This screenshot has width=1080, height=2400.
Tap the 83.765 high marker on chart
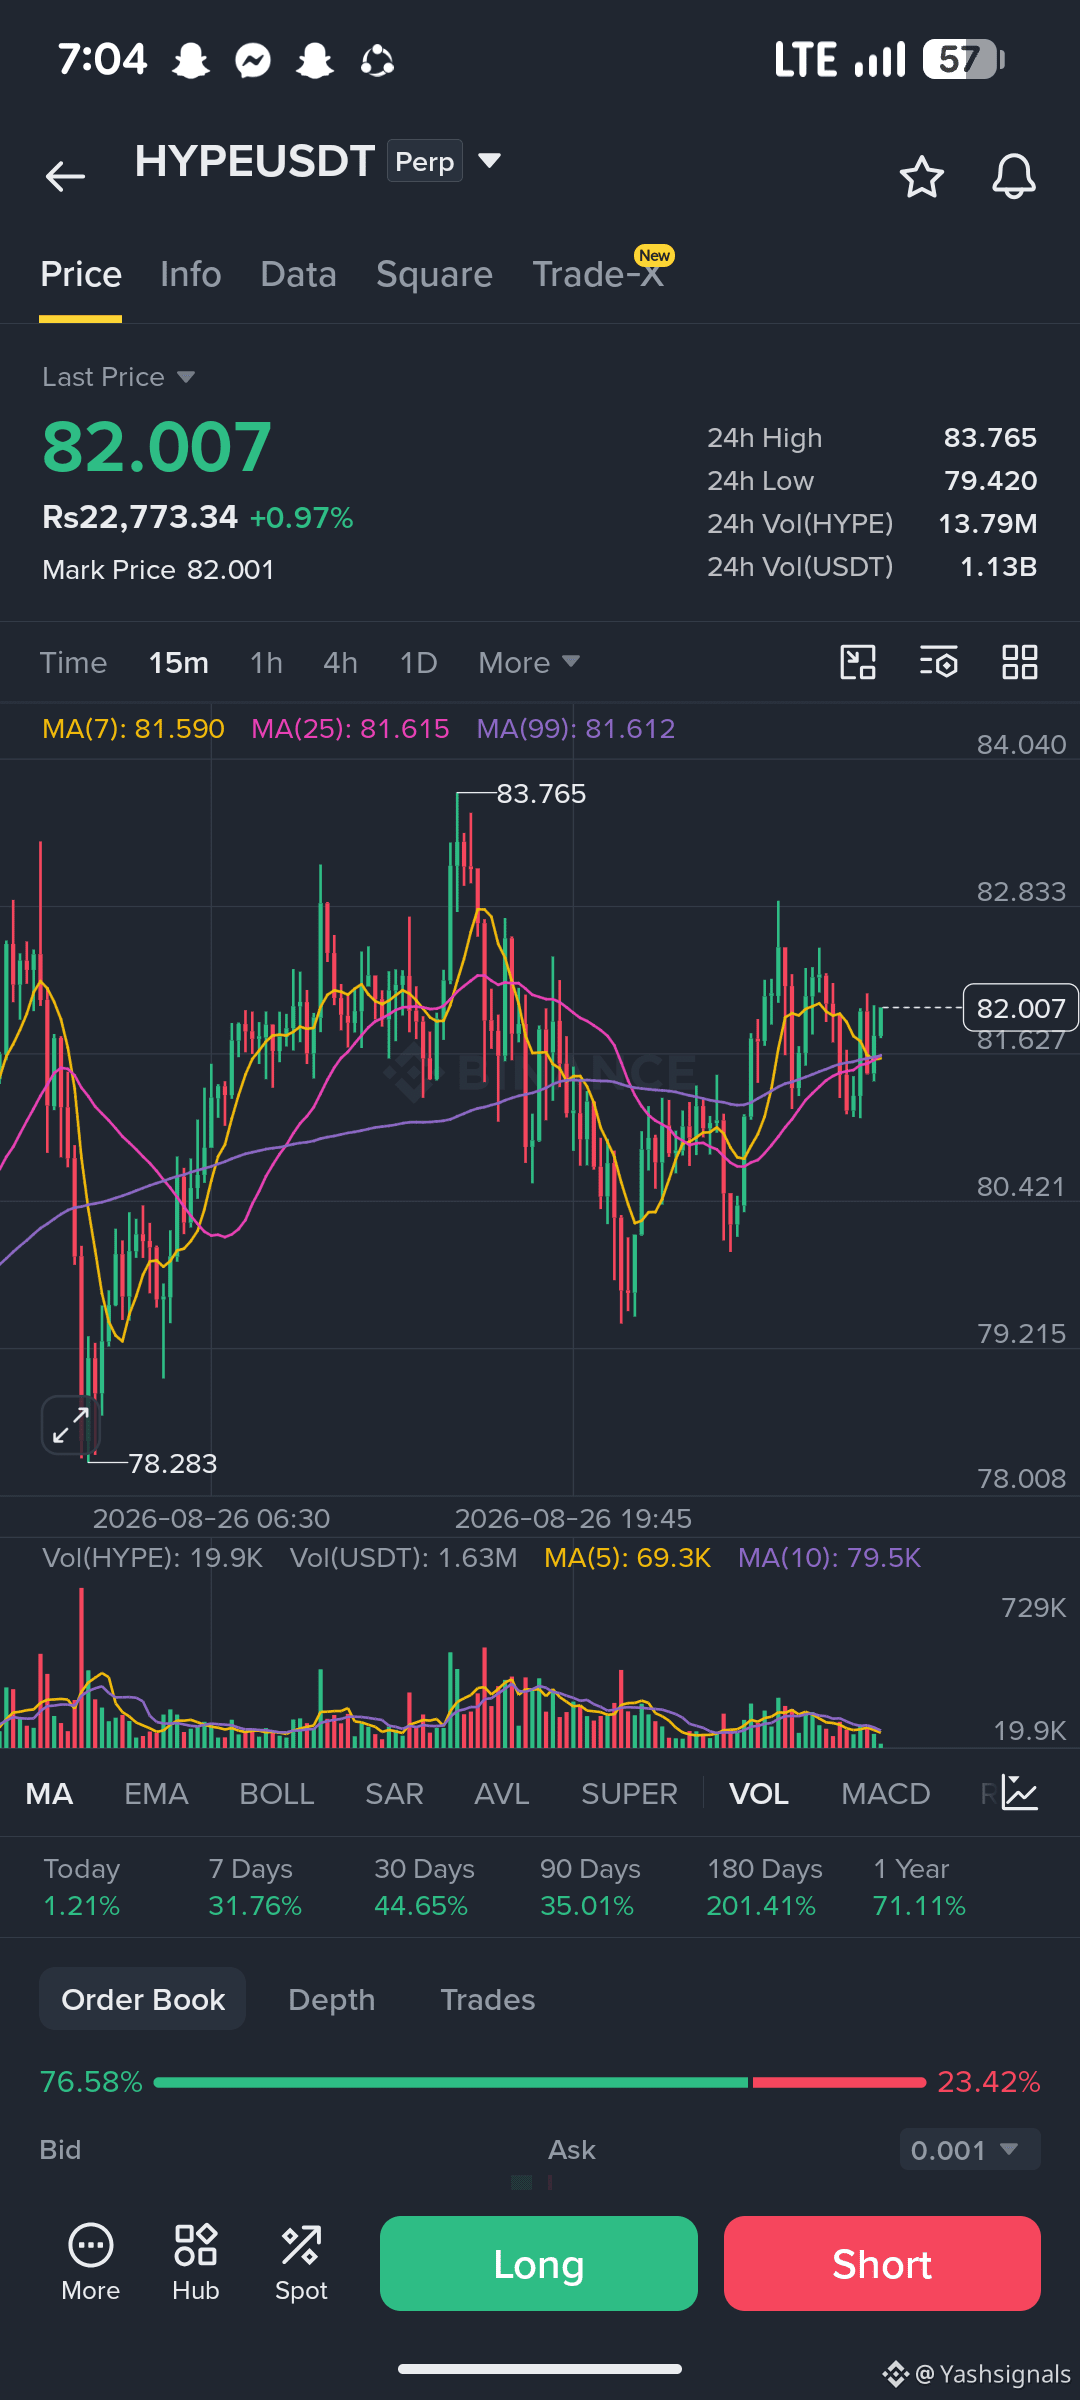[x=541, y=793]
